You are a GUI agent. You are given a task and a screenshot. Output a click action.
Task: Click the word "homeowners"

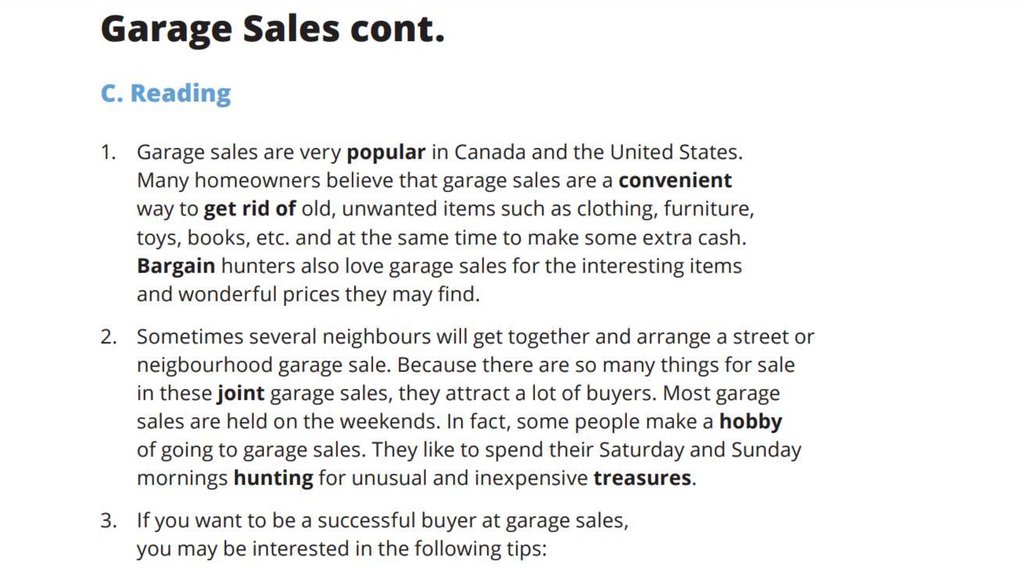pos(260,181)
